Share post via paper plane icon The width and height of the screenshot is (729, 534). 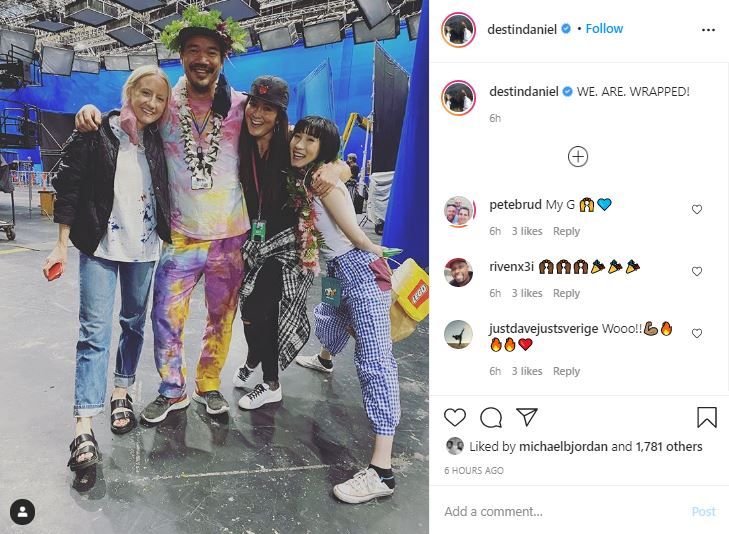pos(527,417)
